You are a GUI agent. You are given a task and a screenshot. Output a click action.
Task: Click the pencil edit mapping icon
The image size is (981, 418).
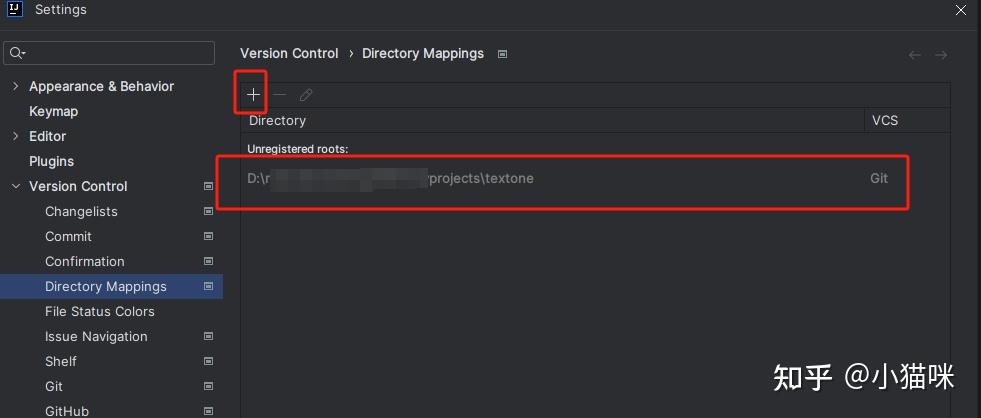click(306, 95)
